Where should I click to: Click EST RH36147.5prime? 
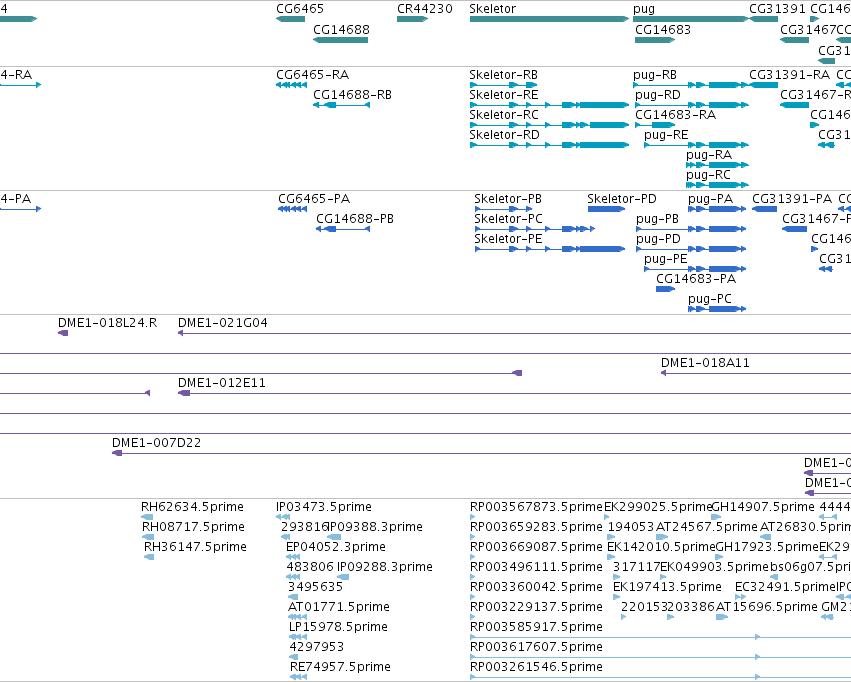(149, 557)
